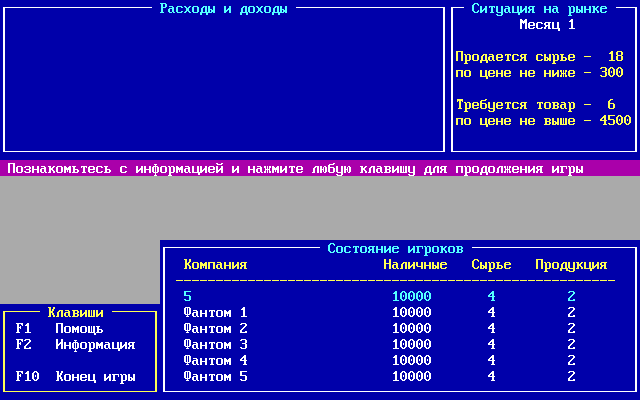Screen dimensions: 640x400
Task: Click the Продукция value for company 5
Action: [571, 296]
